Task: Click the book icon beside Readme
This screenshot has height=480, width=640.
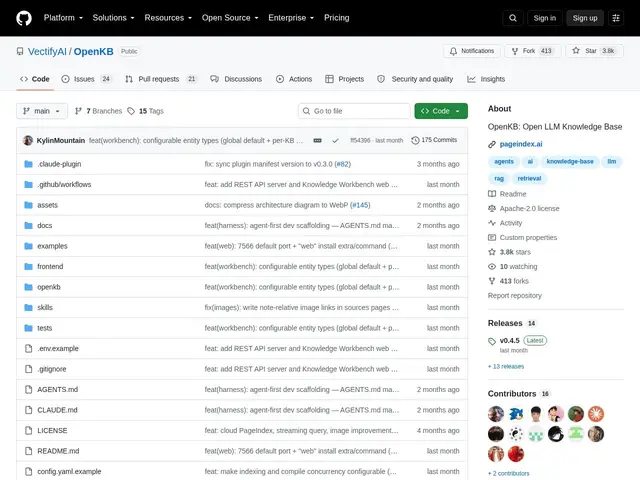Action: 492,194
